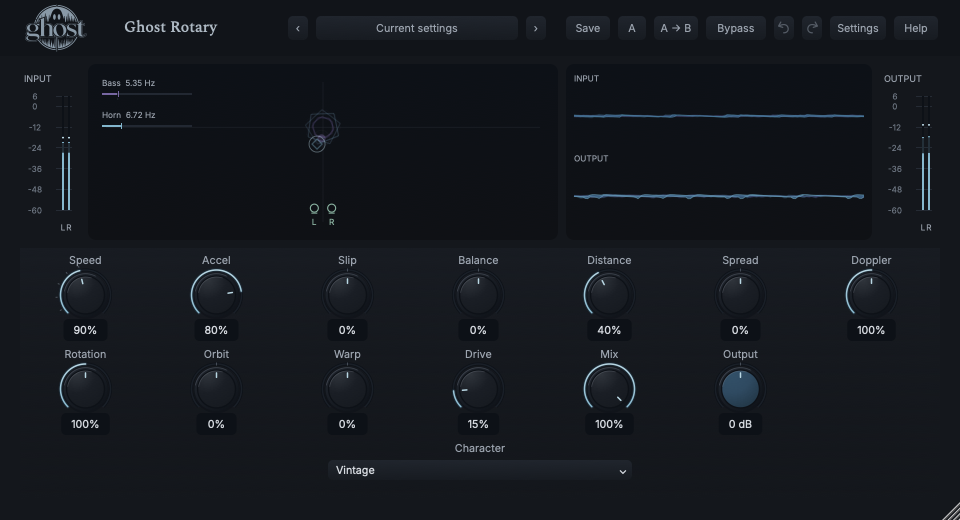Click the Horn speed slider bar
The image size is (960, 520).
click(x=147, y=126)
